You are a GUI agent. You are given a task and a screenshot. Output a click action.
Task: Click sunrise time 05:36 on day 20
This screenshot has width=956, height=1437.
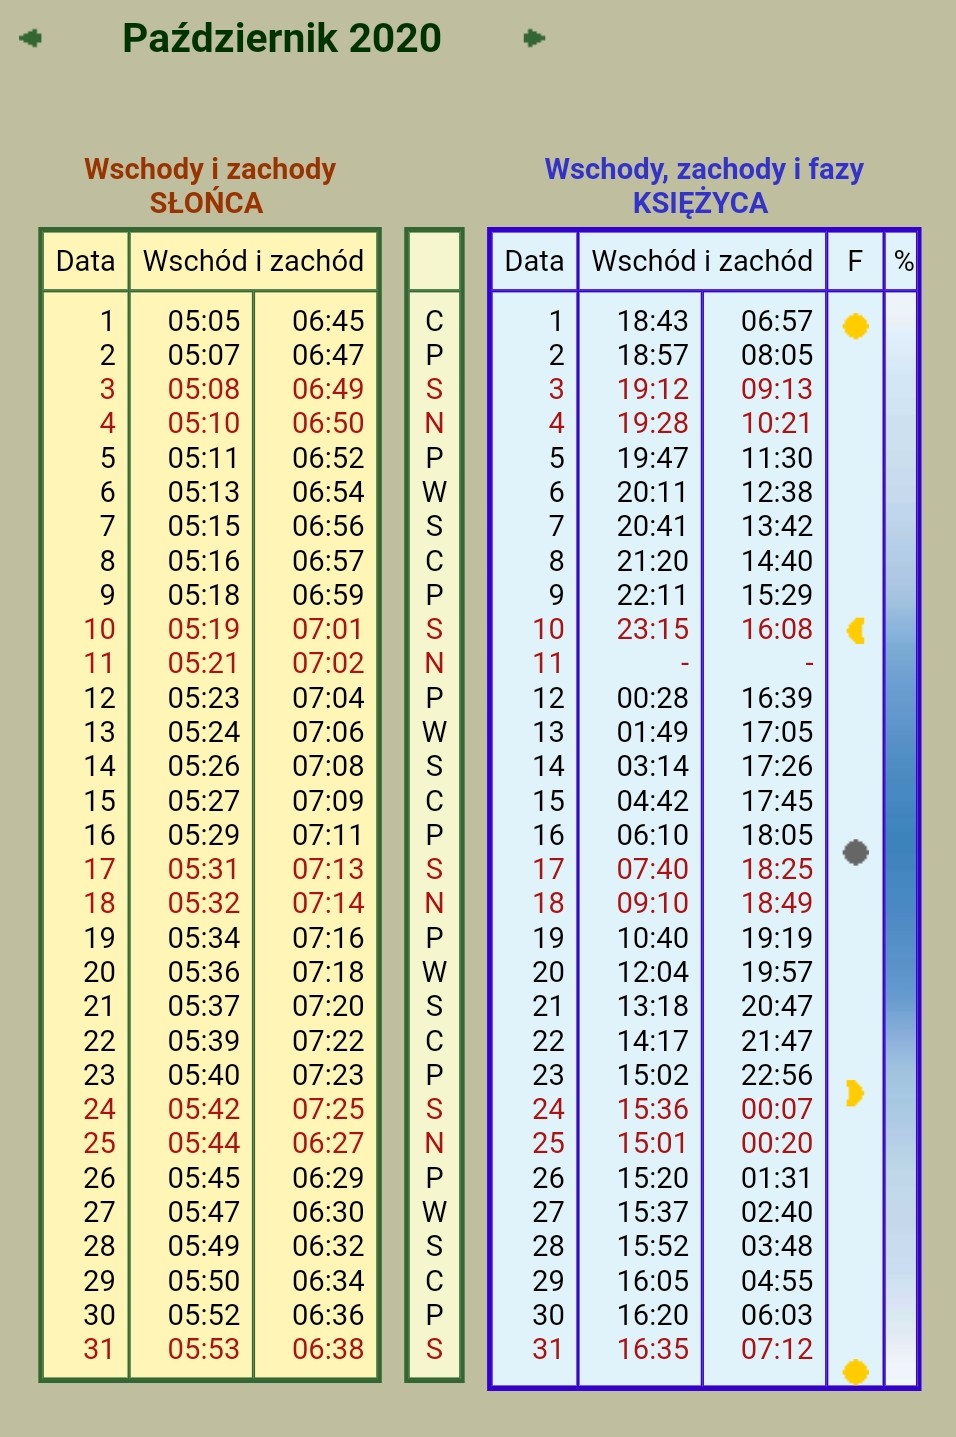204,972
